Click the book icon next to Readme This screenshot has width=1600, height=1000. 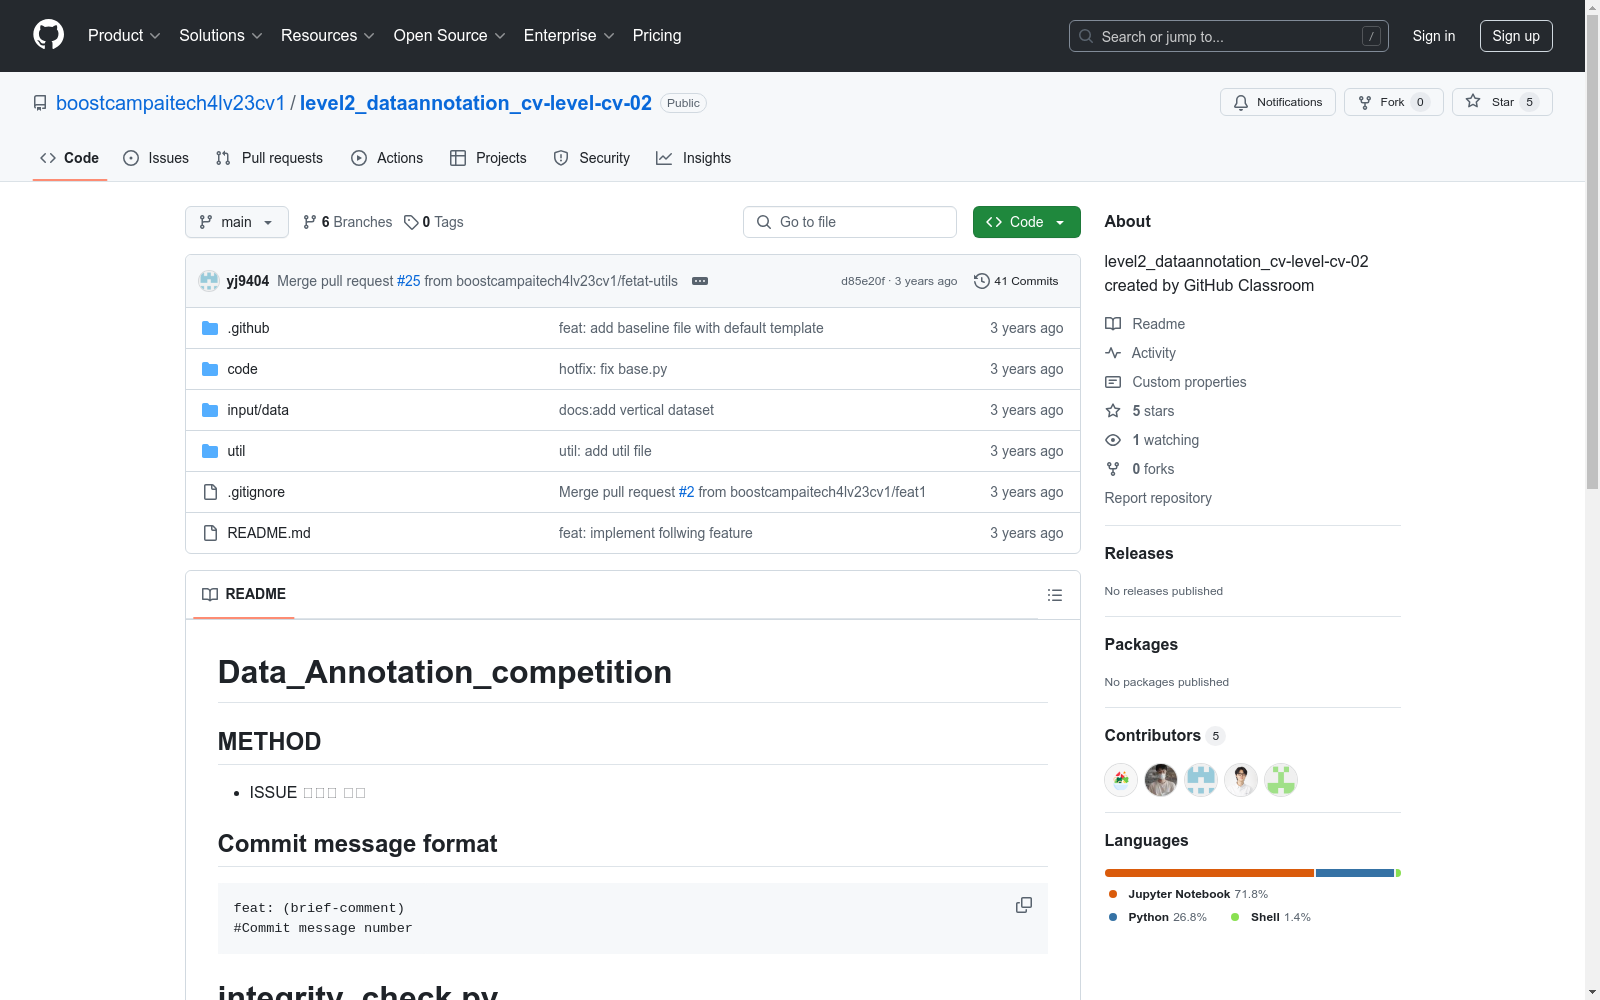tap(1113, 324)
